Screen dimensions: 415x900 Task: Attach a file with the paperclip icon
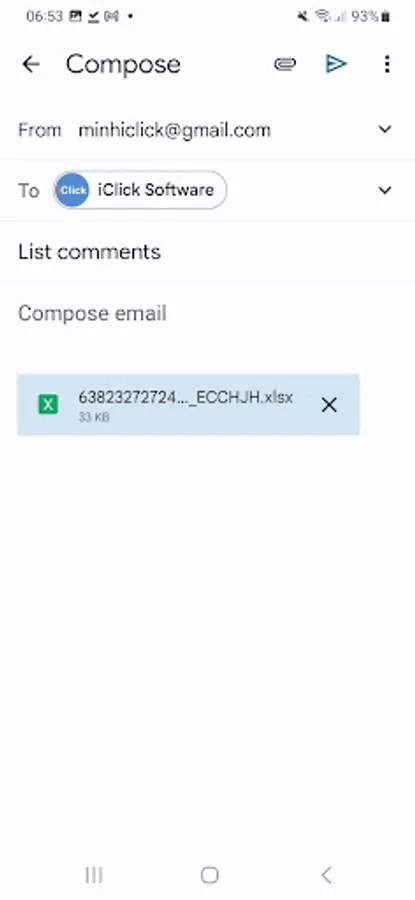click(x=285, y=64)
